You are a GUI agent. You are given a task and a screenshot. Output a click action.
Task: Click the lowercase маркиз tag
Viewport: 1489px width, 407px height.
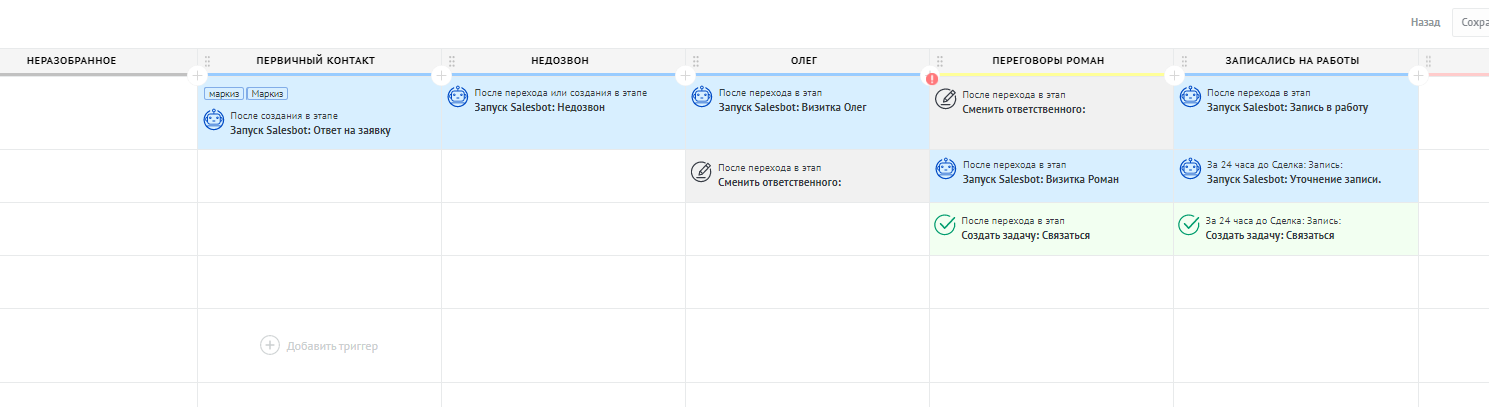tap(224, 93)
